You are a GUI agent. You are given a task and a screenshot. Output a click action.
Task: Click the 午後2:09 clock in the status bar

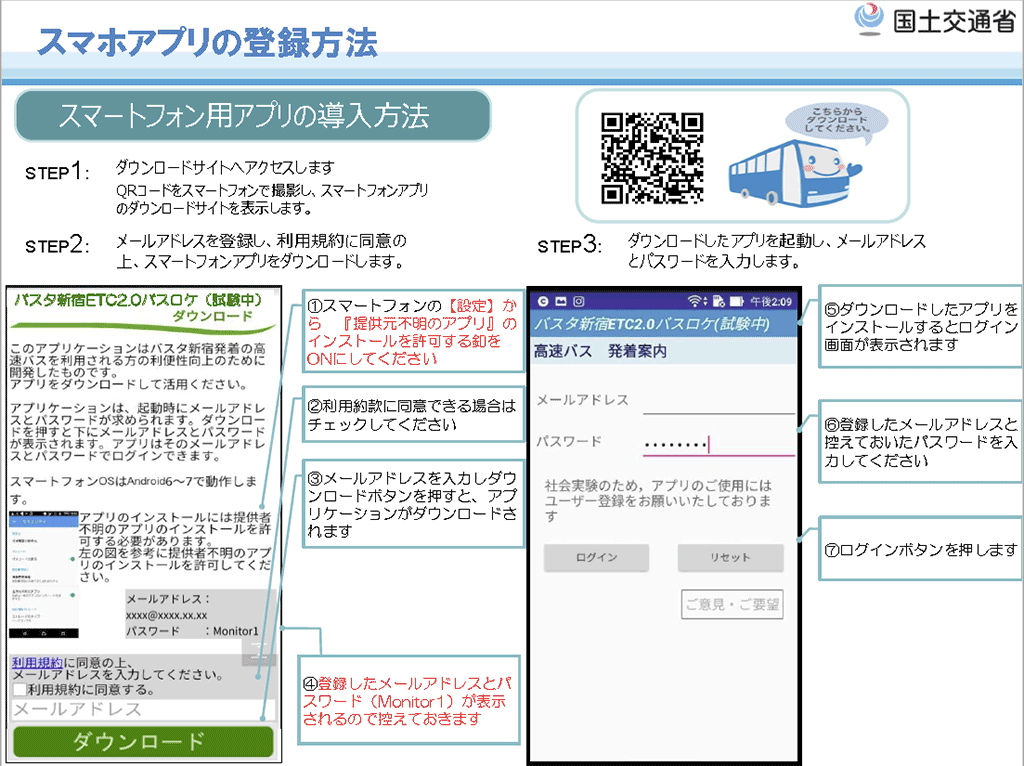771,302
